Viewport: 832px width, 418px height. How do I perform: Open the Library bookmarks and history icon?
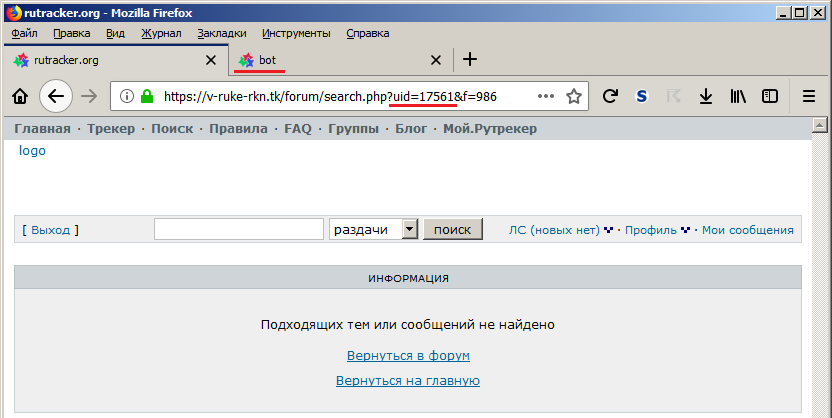(x=738, y=97)
